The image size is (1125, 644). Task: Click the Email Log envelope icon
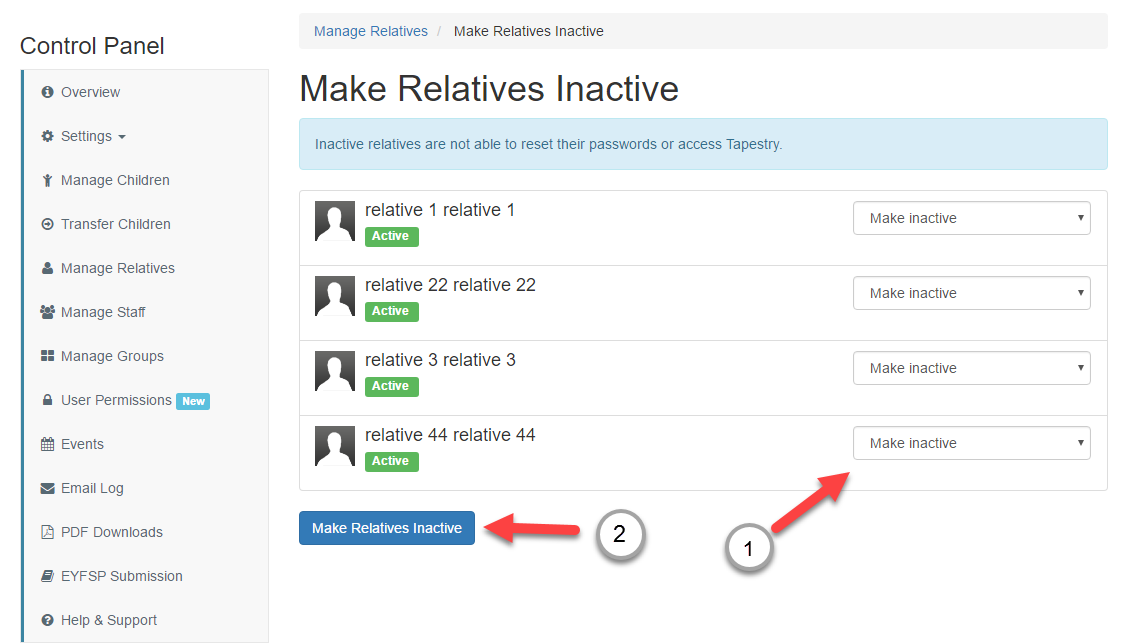click(x=47, y=488)
